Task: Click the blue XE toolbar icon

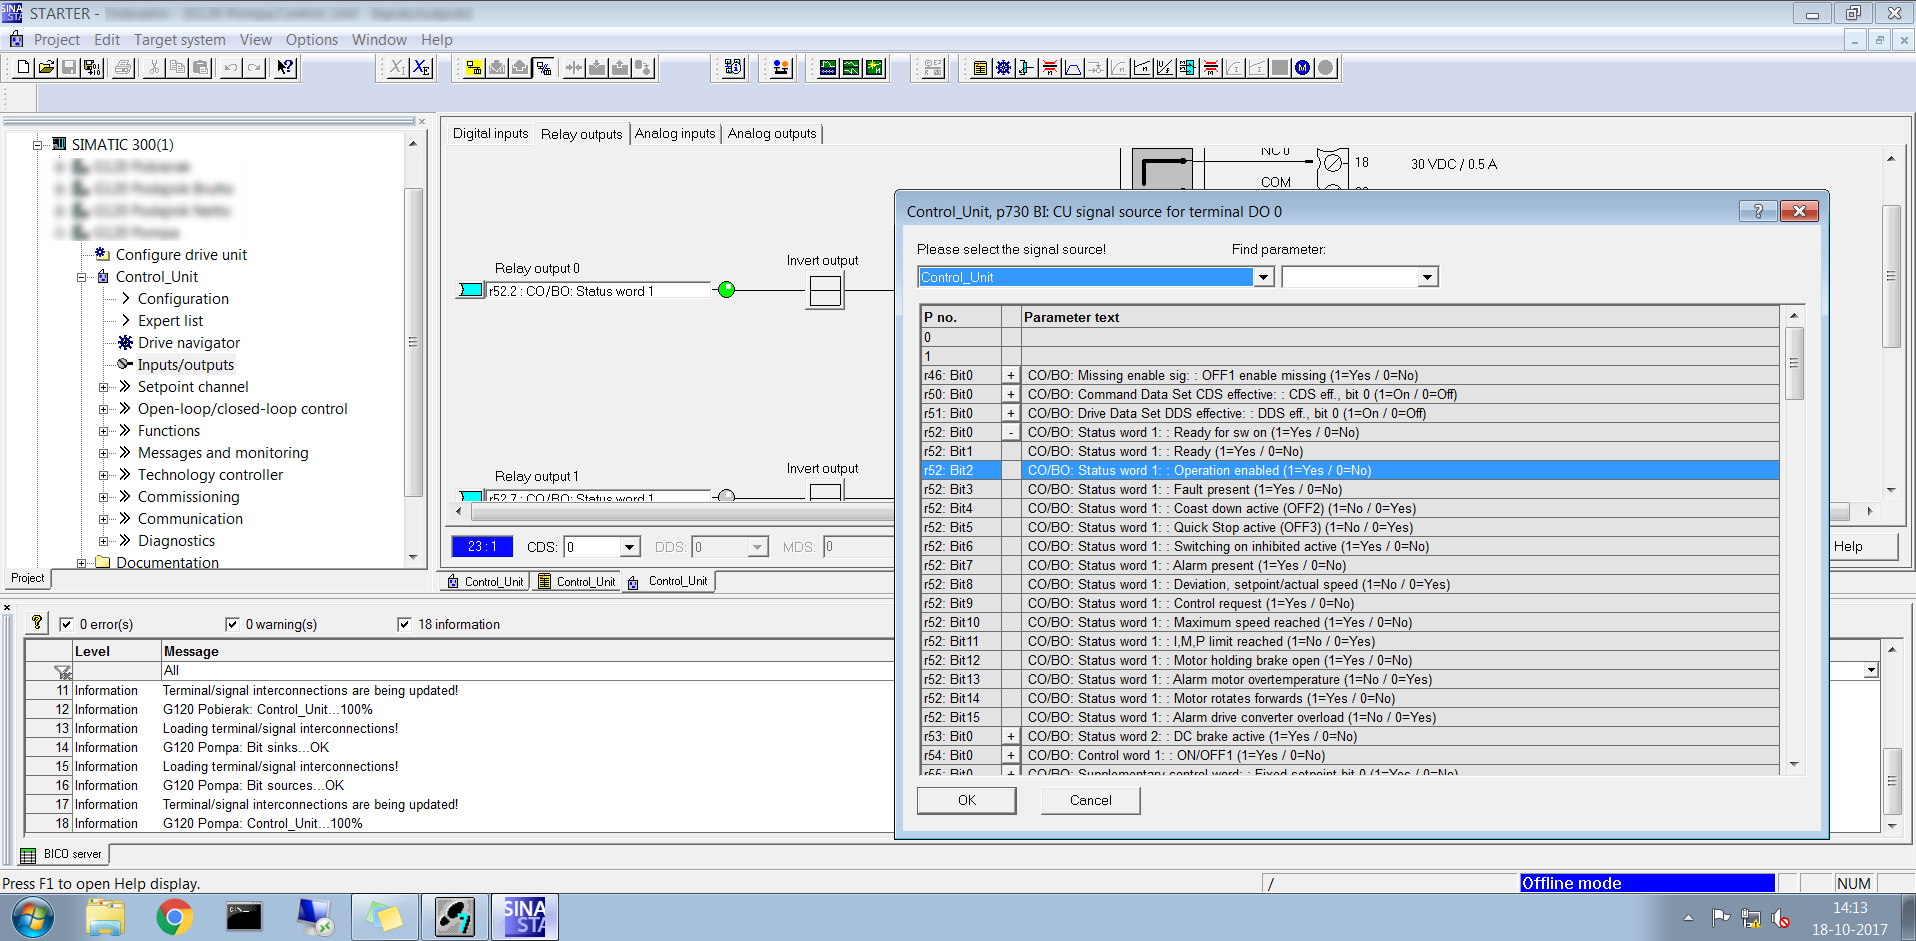Action: pos(422,67)
